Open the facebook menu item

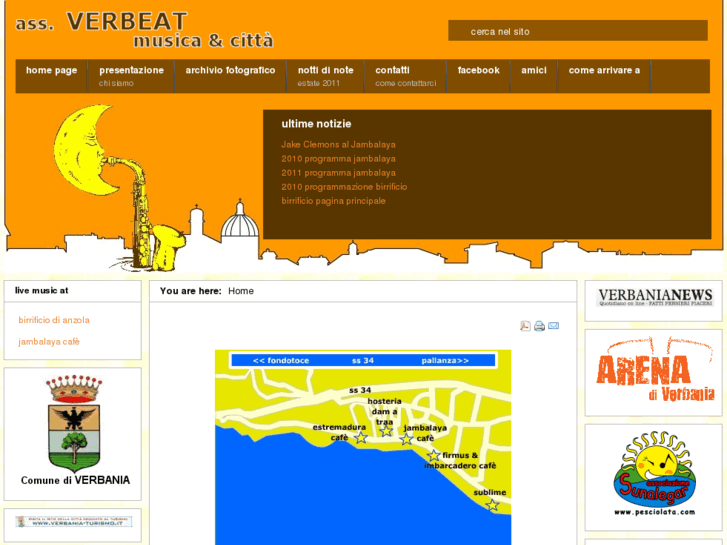(478, 76)
